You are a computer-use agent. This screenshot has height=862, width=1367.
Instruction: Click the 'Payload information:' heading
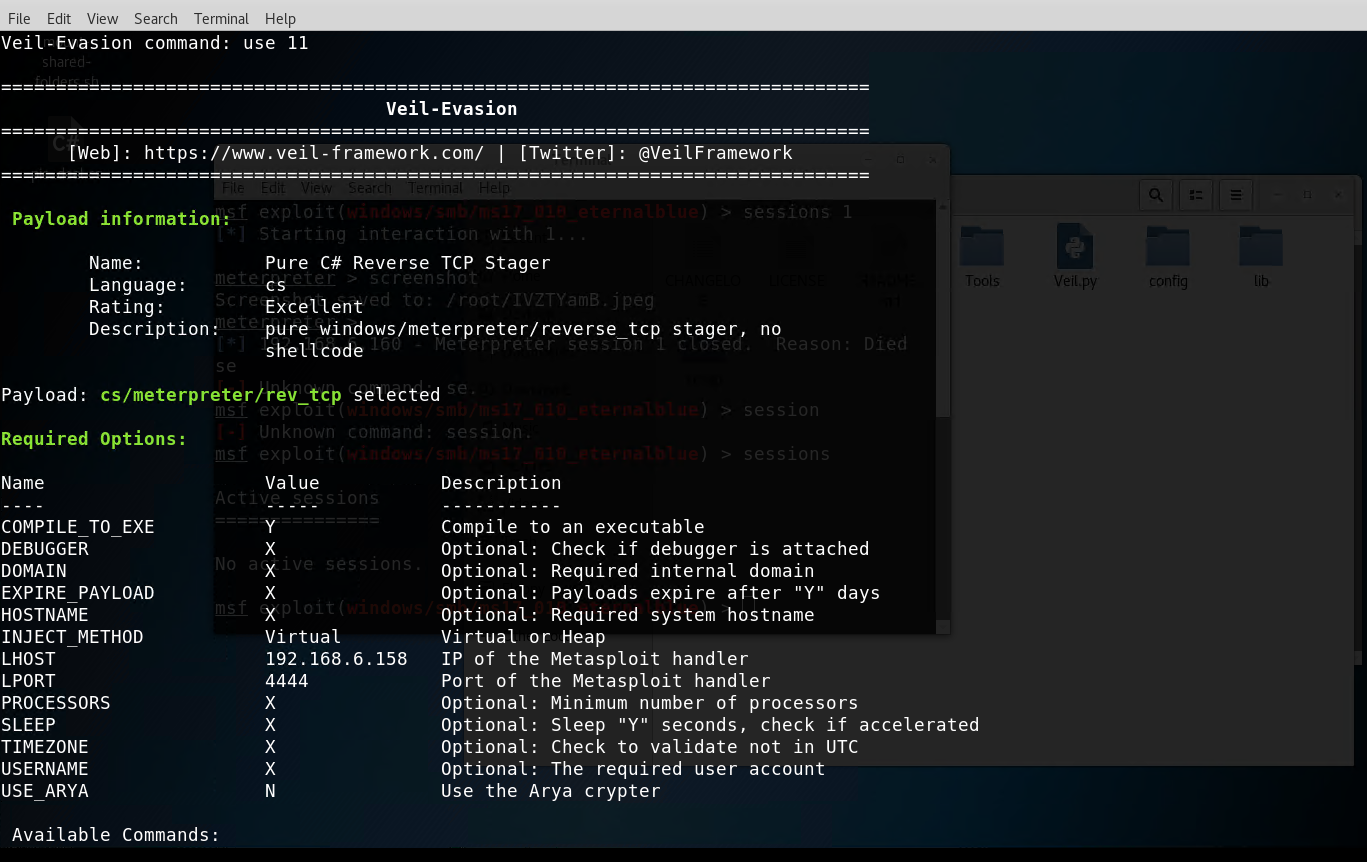tap(121, 219)
